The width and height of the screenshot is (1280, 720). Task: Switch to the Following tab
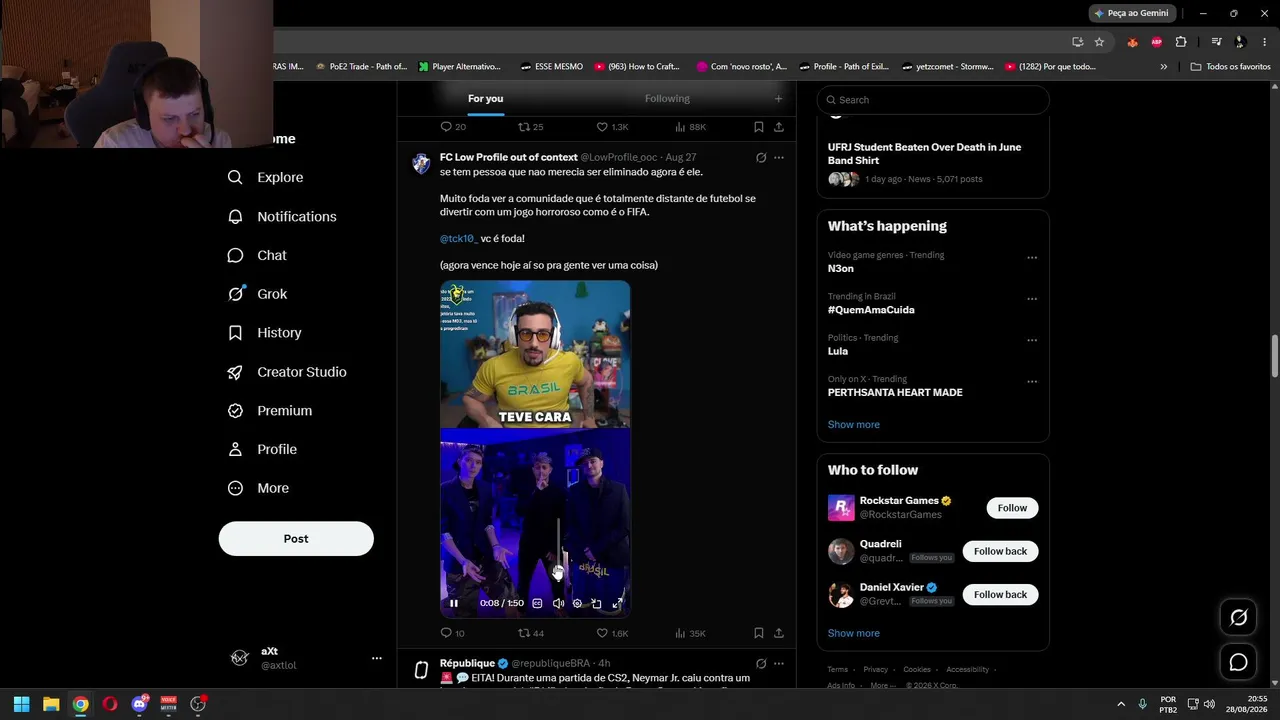click(667, 99)
